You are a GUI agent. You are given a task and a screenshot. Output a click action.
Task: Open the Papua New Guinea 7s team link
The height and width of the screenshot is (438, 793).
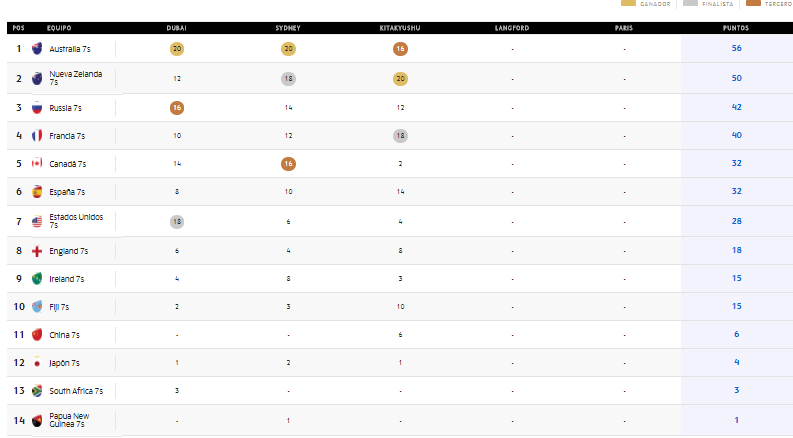[x=69, y=420]
